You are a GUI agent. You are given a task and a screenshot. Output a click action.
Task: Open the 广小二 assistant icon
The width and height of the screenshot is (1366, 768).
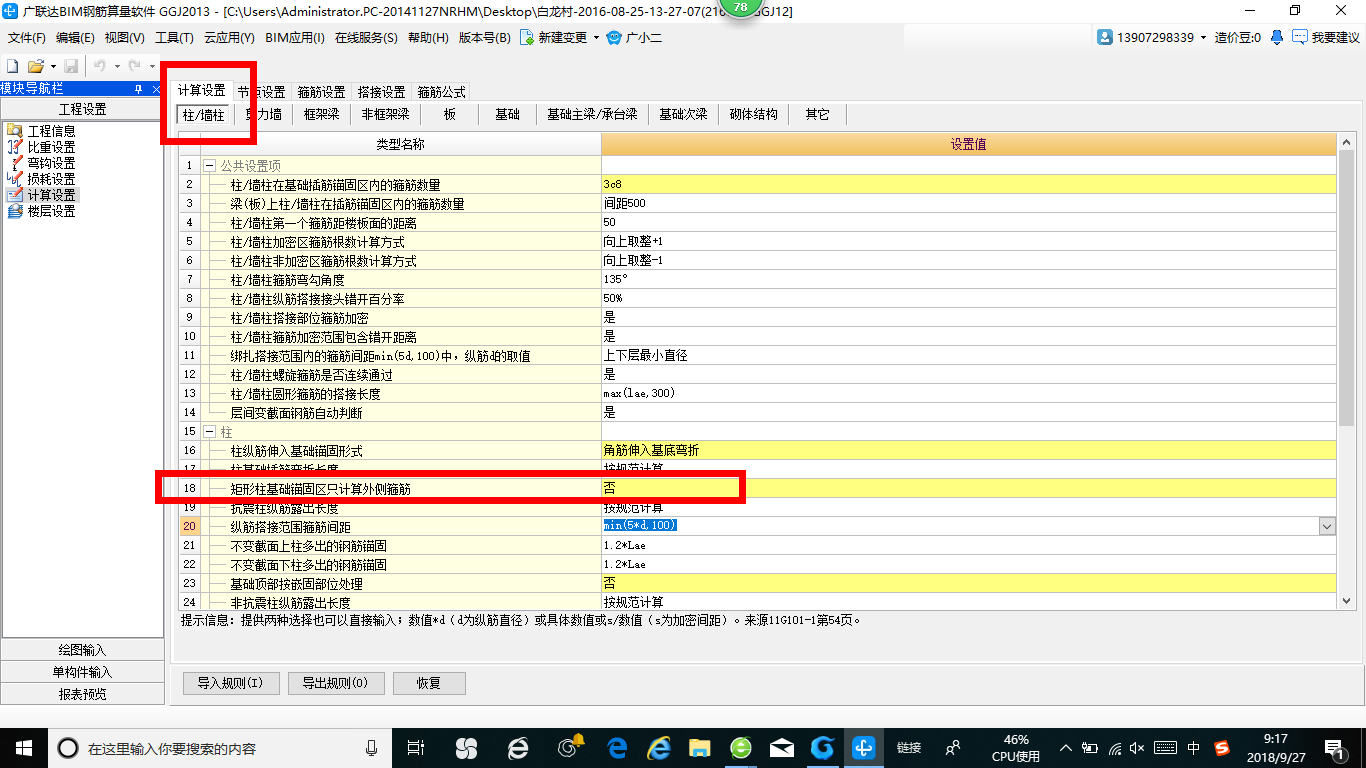[614, 38]
